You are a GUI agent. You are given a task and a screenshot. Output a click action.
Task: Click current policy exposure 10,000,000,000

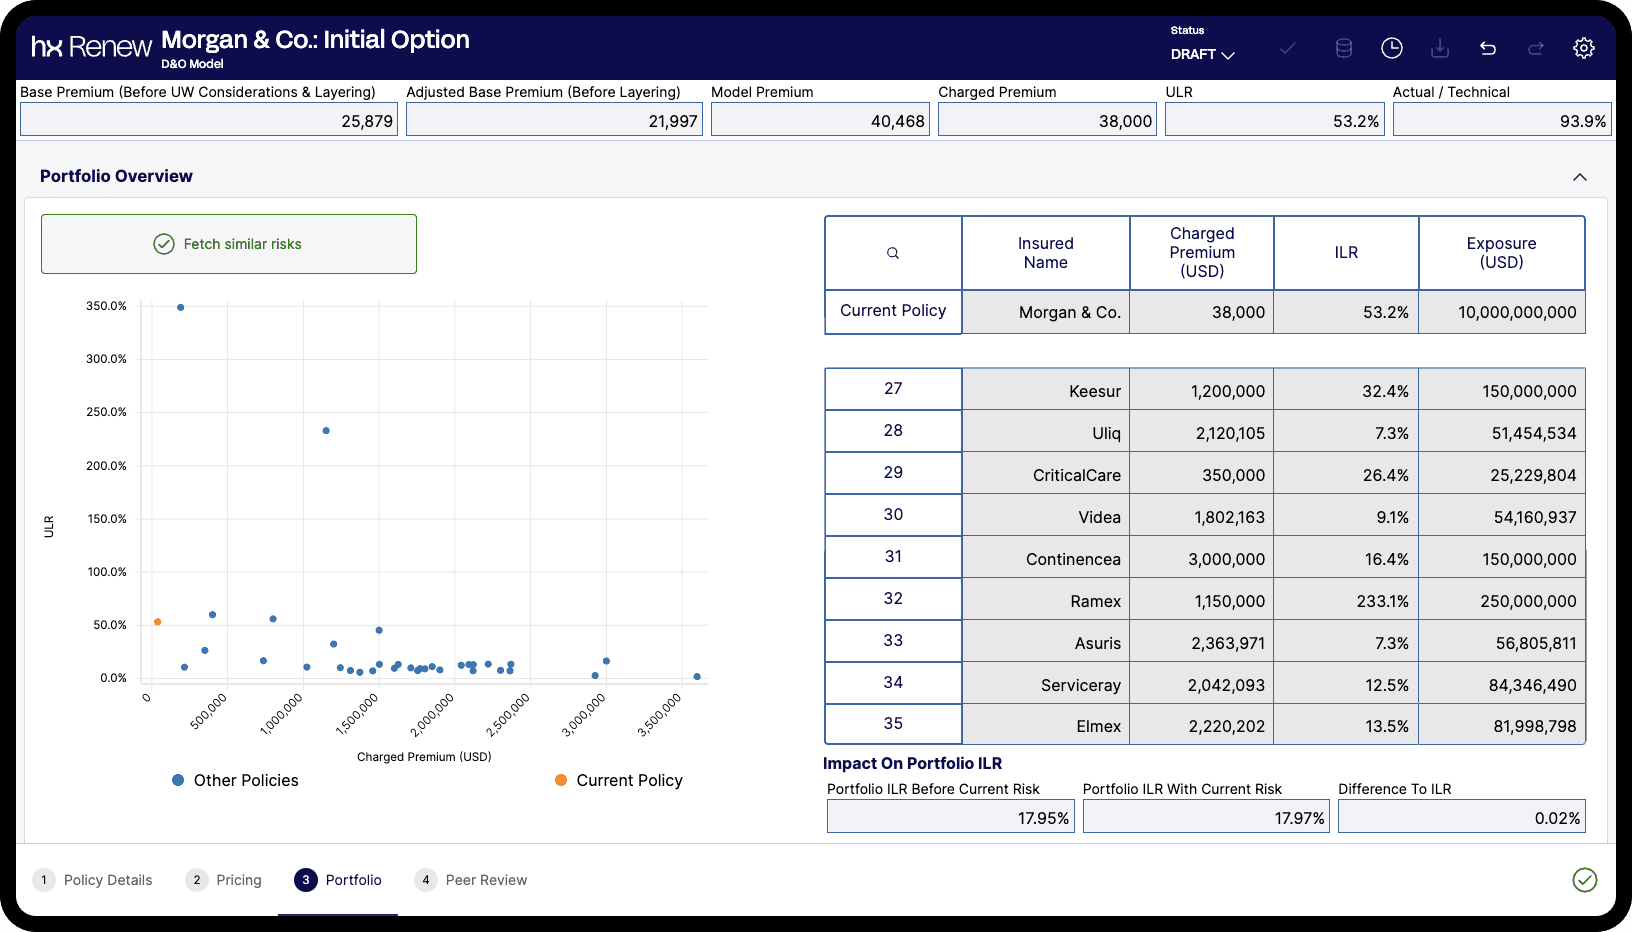[1502, 312]
